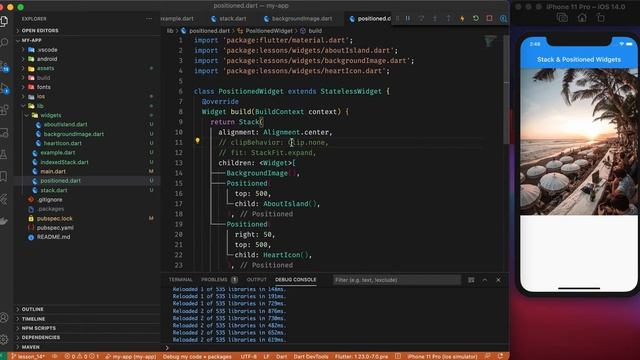The width and height of the screenshot is (640, 360).
Task: Take a Simulator screenshot
Action: coord(562,18)
